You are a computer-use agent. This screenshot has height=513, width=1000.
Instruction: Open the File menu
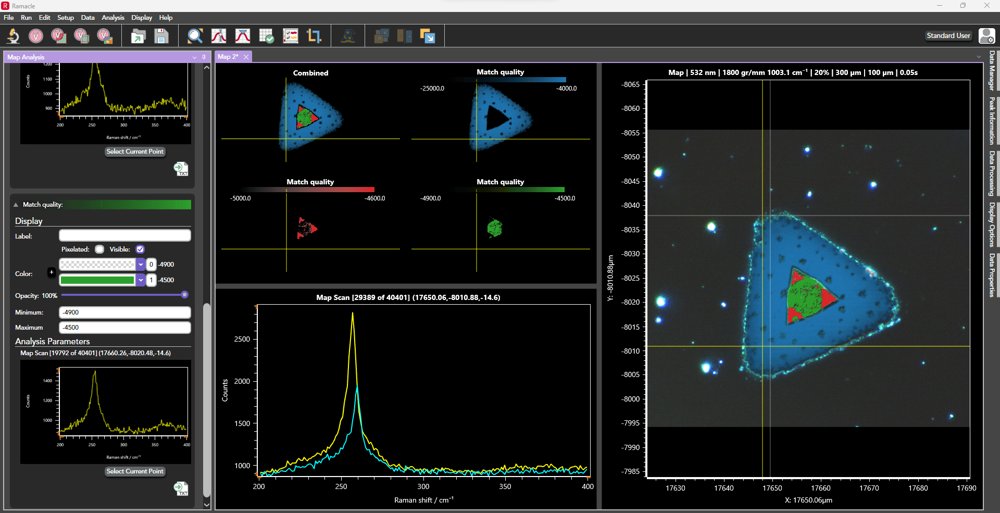pyautogui.click(x=8, y=18)
